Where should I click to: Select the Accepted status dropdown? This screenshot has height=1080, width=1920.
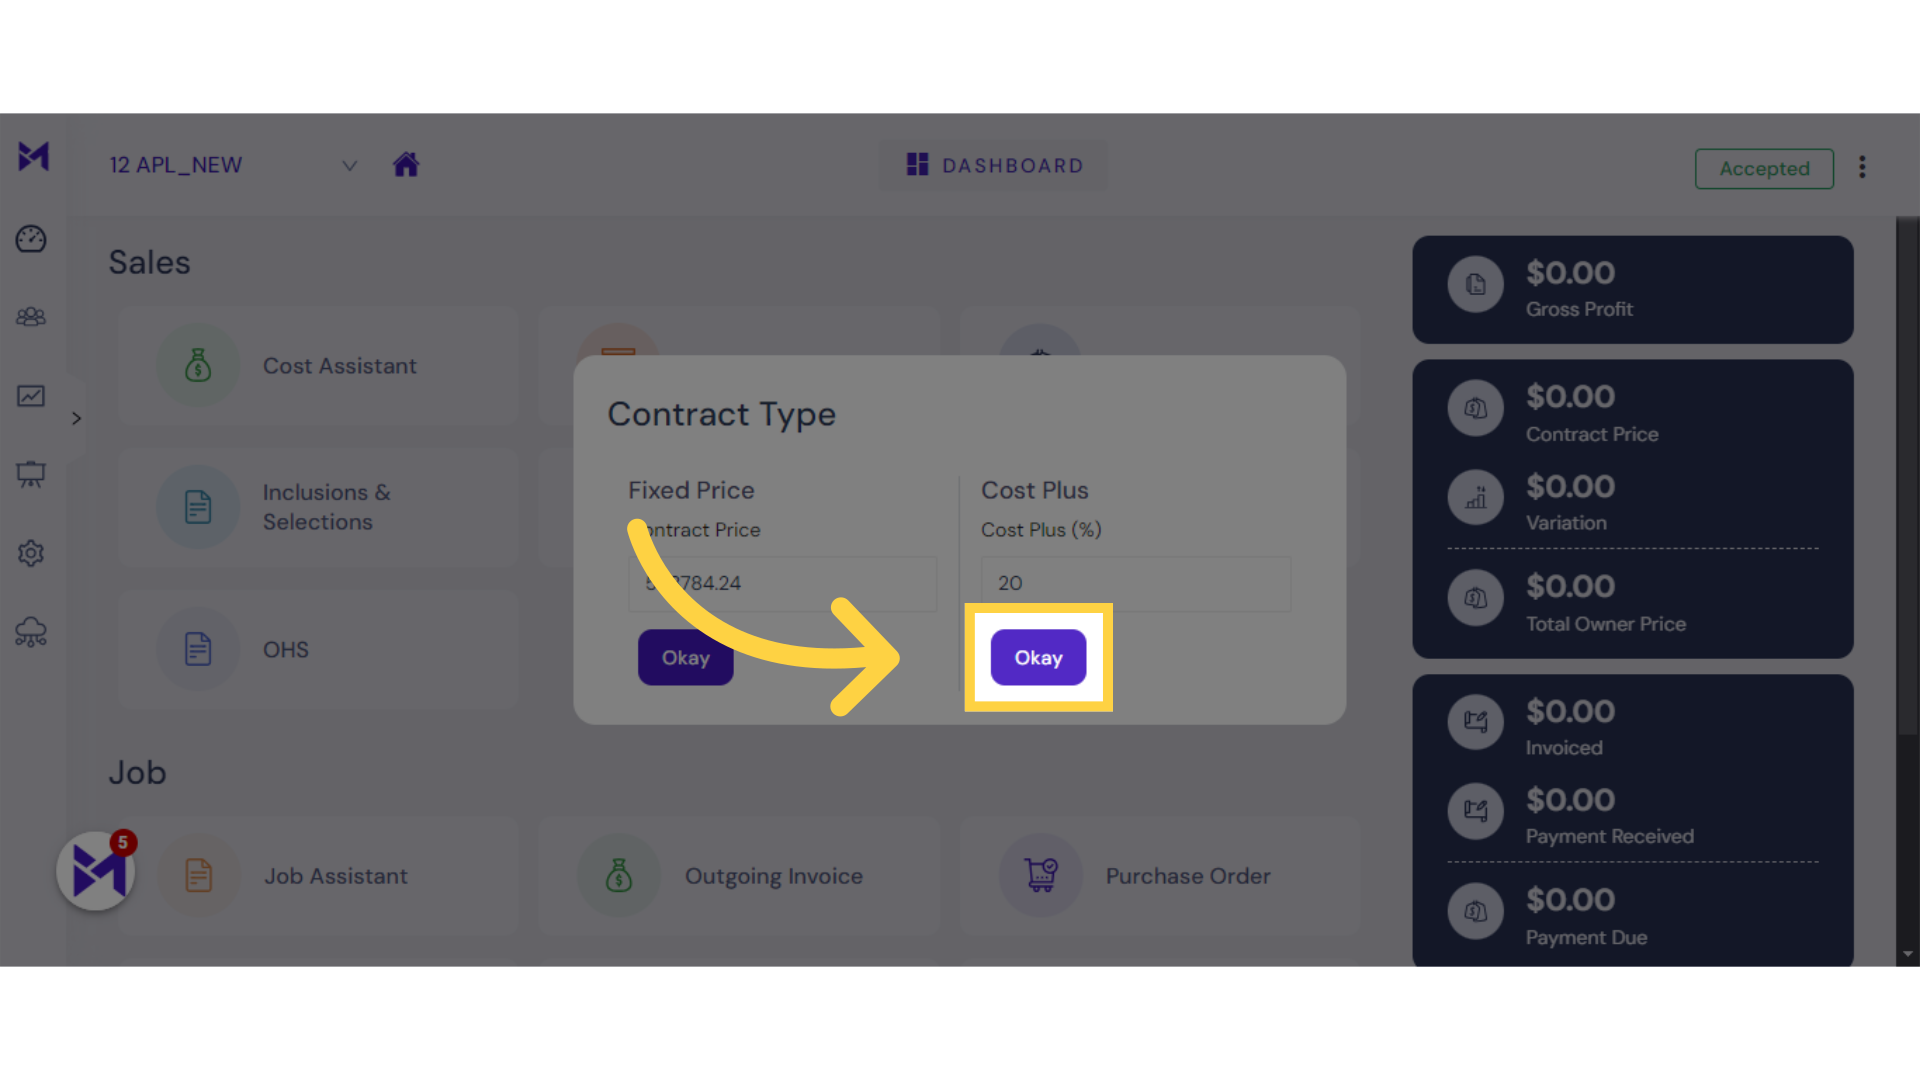coord(1764,167)
